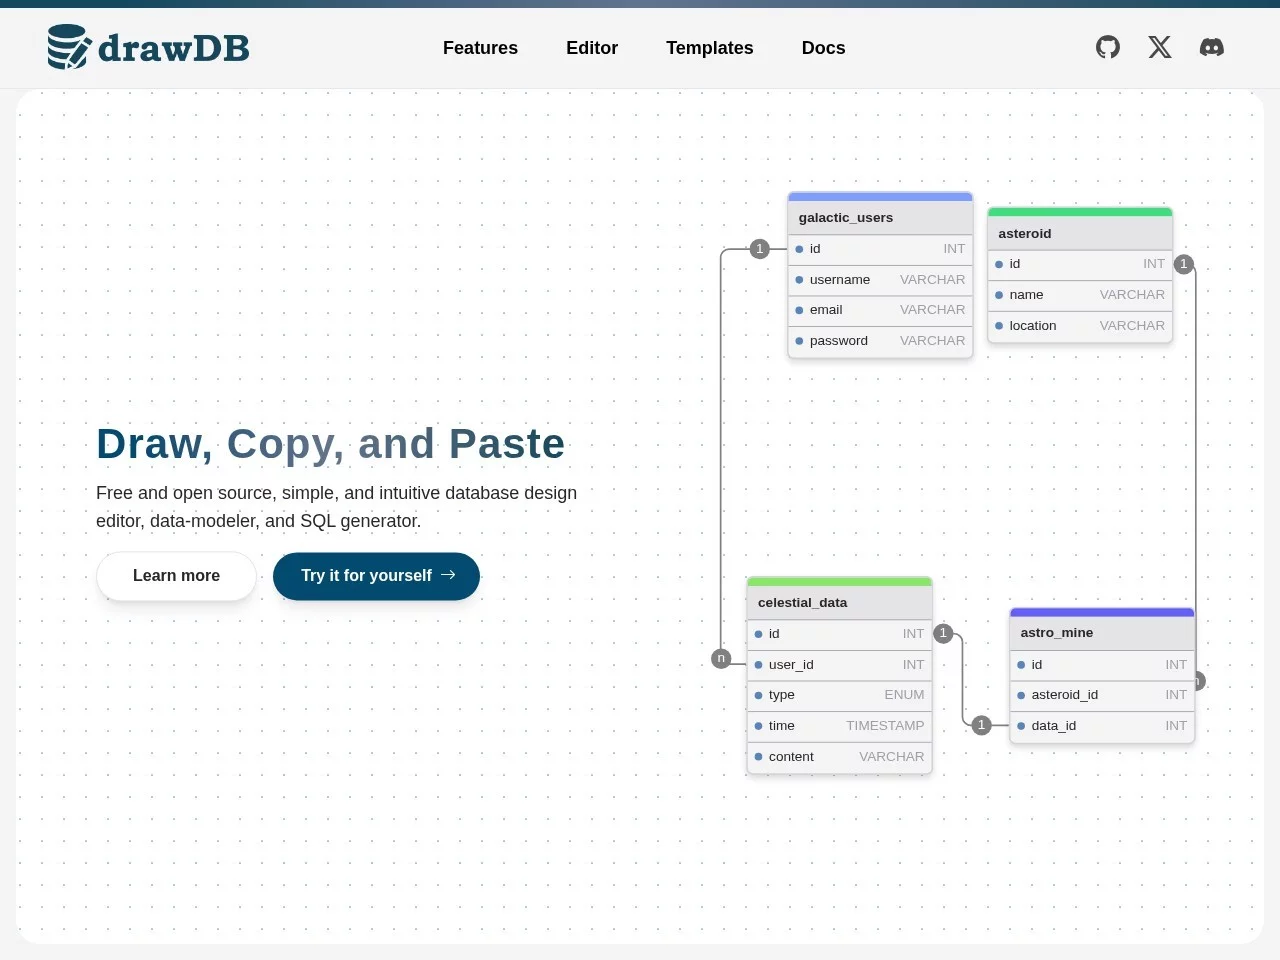The width and height of the screenshot is (1280, 960).
Task: Click the location VARCHAR row in asteroid table
Action: click(1080, 325)
